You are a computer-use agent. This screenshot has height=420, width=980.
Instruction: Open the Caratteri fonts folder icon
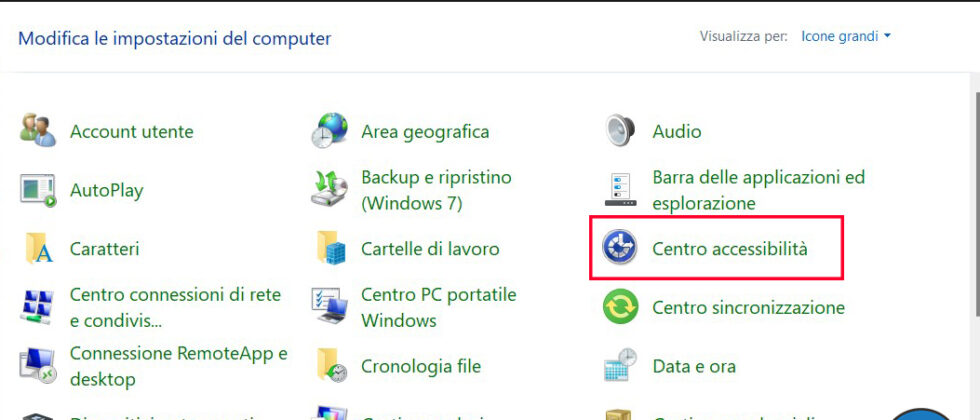(x=38, y=248)
